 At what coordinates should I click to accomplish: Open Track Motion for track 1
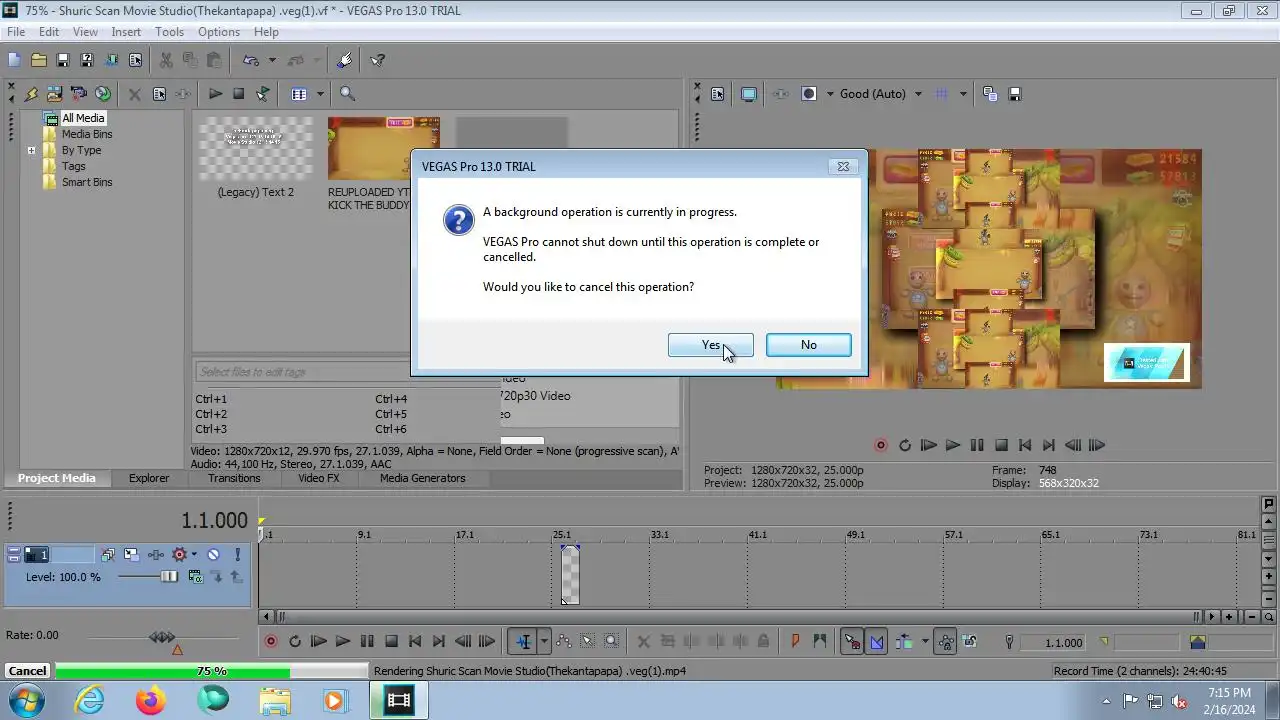(132, 554)
